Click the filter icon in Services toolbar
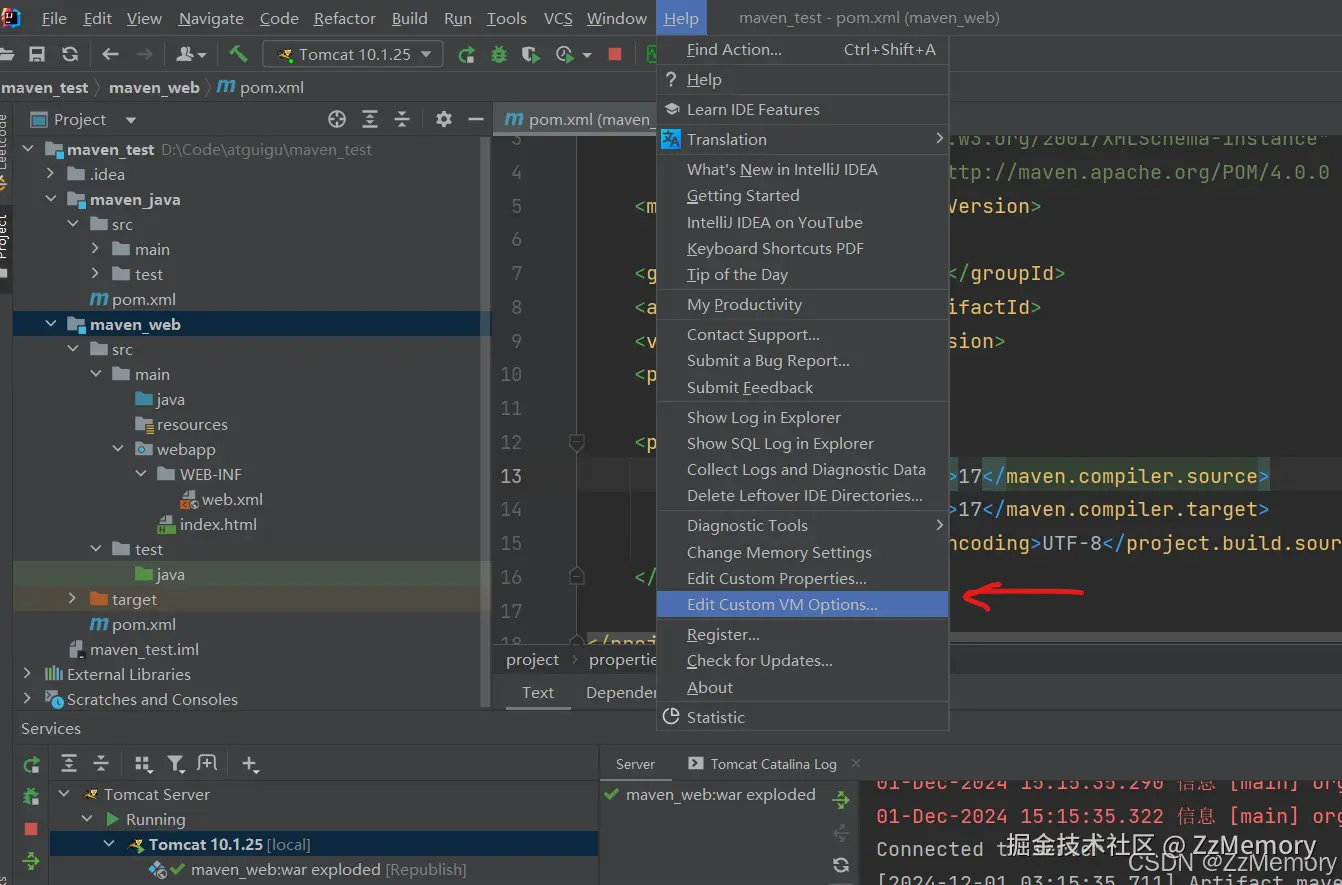 [x=176, y=764]
